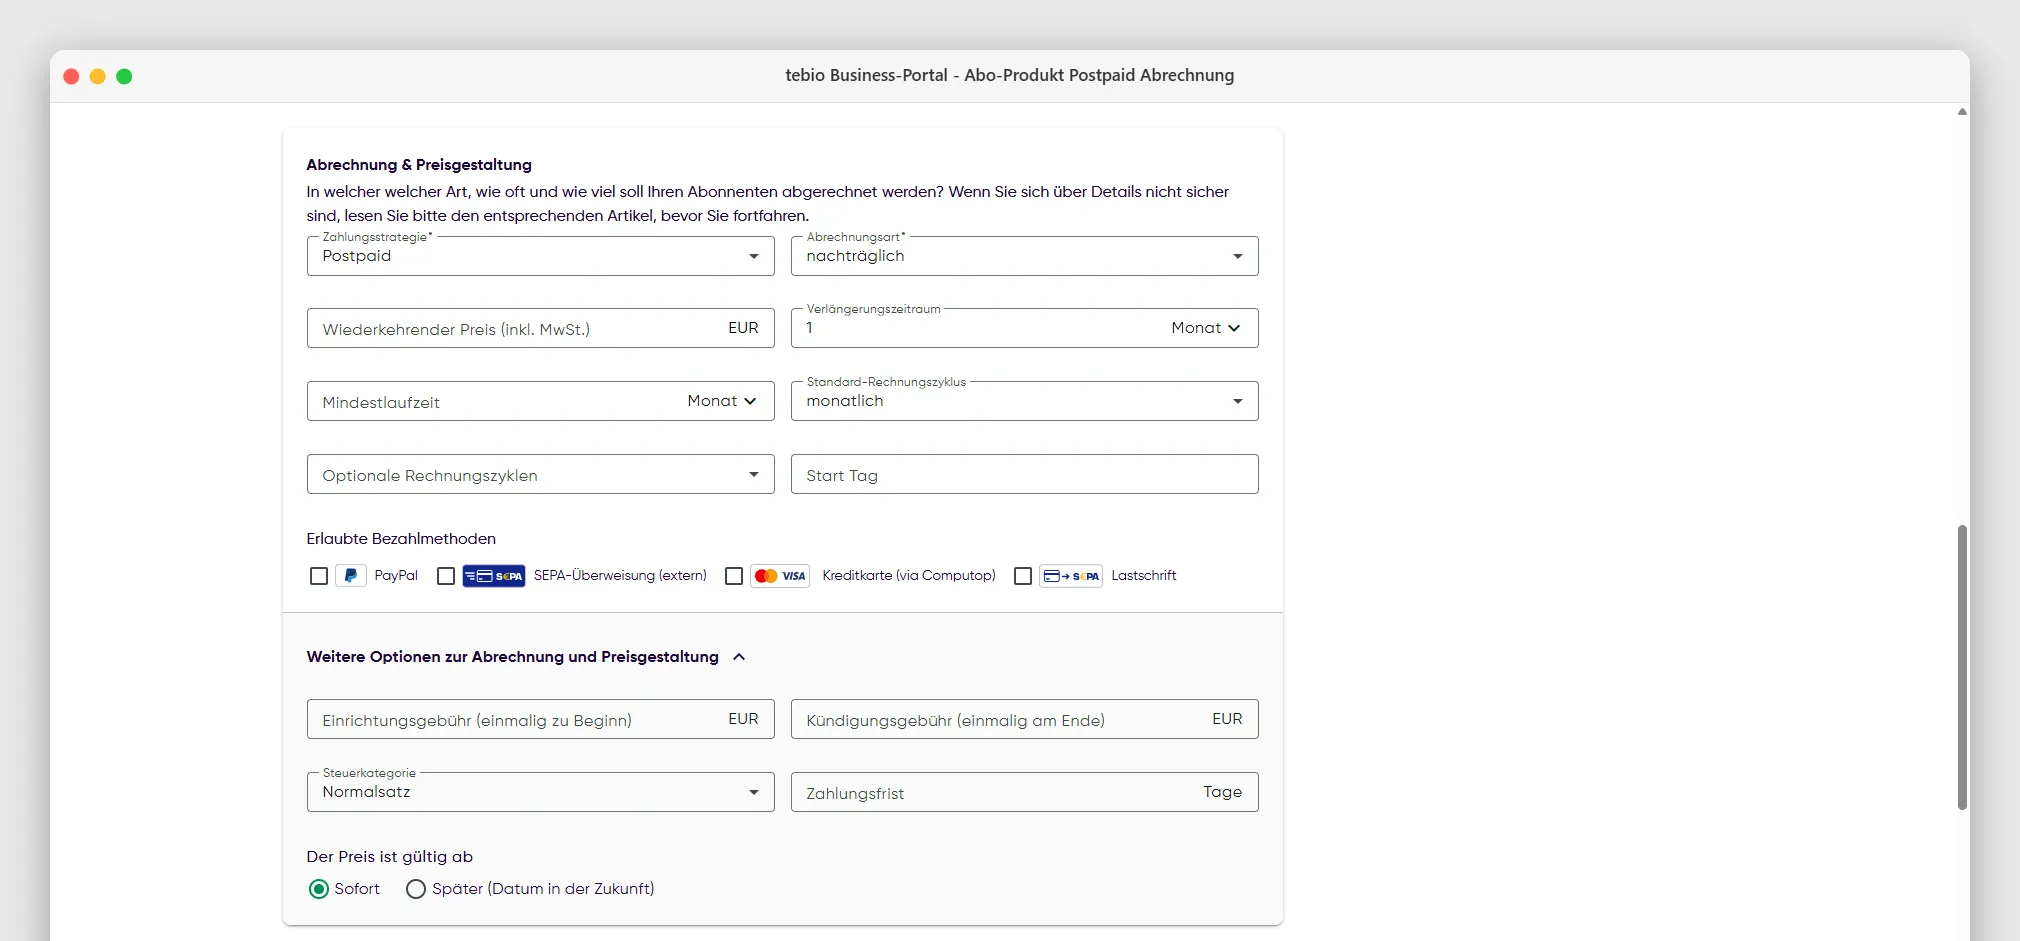Collapse Weitere Optionen zur Abrechnung section
This screenshot has width=2020, height=941.
[x=739, y=657]
